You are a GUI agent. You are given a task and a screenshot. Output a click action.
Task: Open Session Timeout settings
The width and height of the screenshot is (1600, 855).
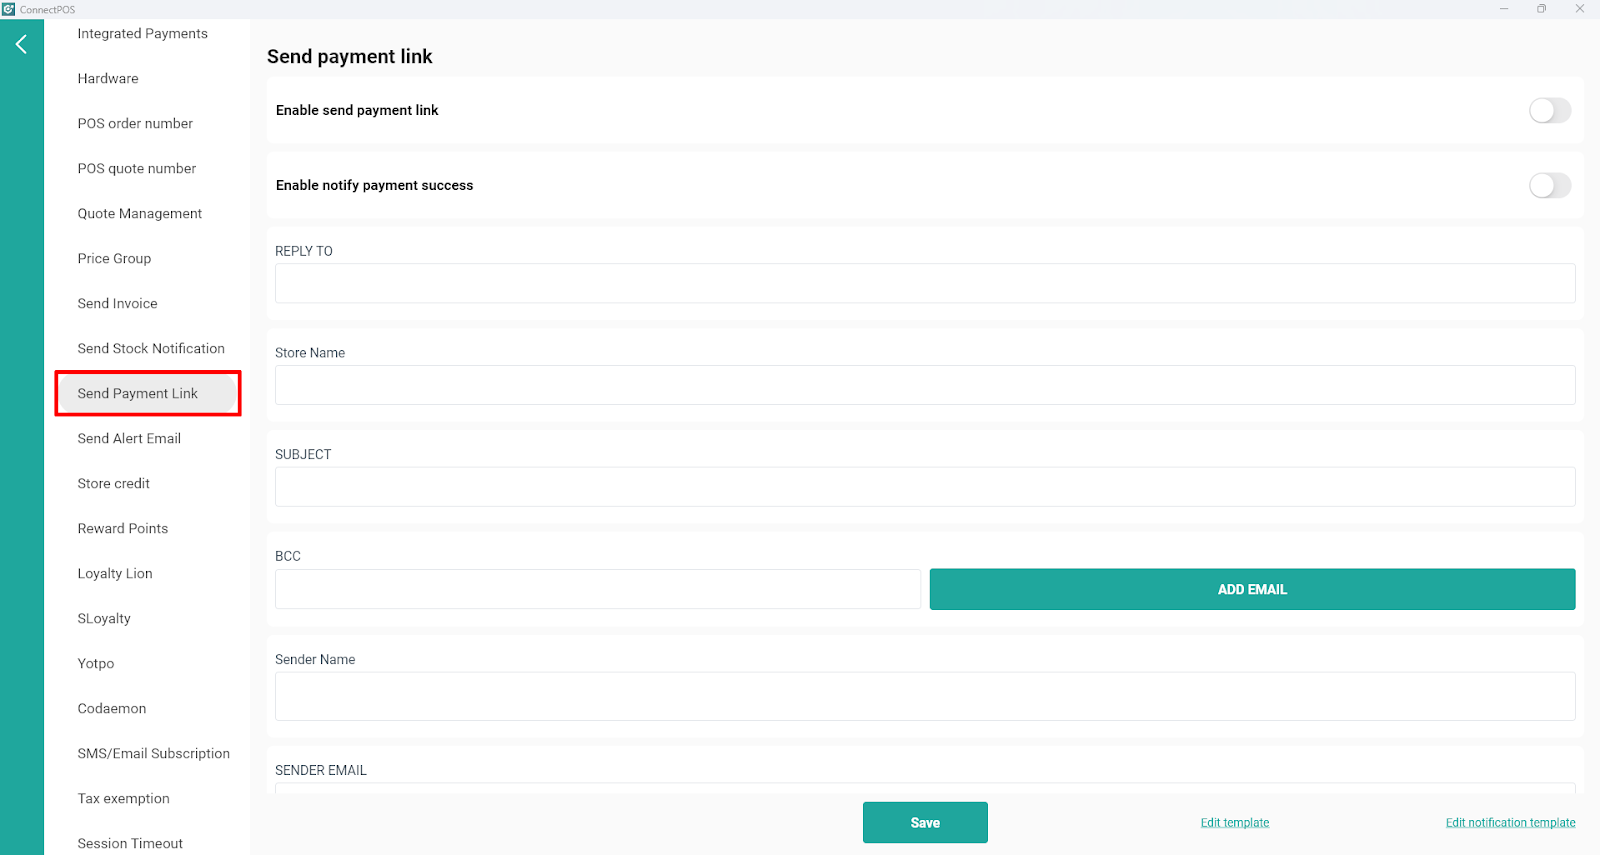(130, 843)
